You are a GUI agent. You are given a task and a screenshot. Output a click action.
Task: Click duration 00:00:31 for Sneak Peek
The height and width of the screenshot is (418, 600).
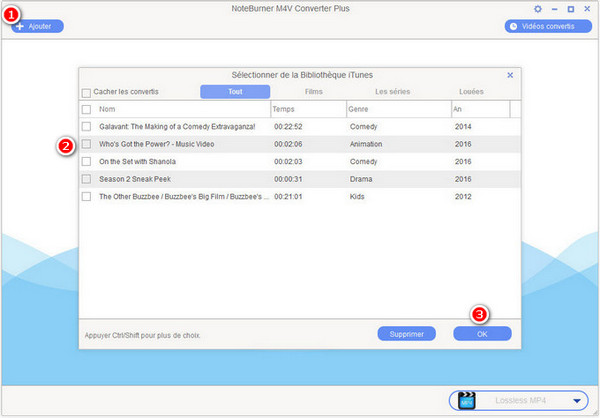tap(288, 179)
